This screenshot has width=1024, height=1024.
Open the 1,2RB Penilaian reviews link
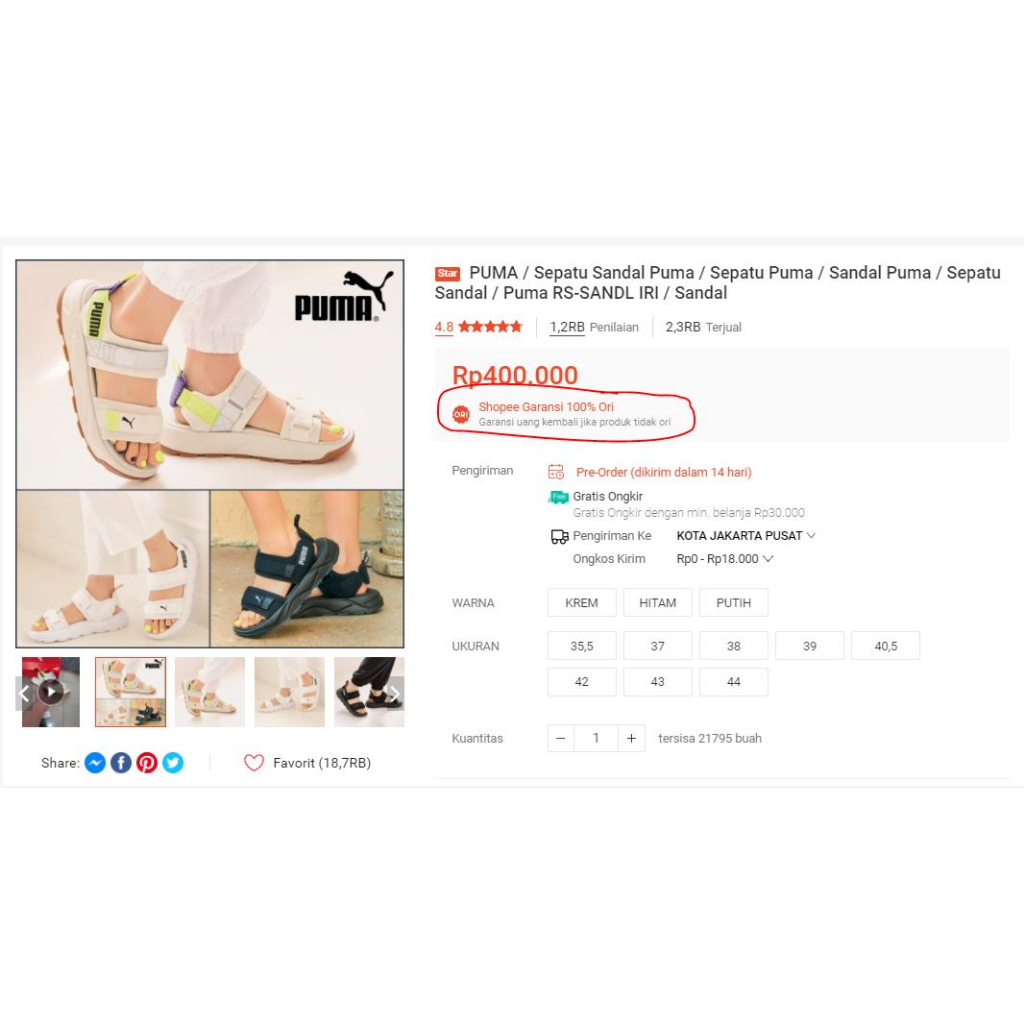[594, 327]
